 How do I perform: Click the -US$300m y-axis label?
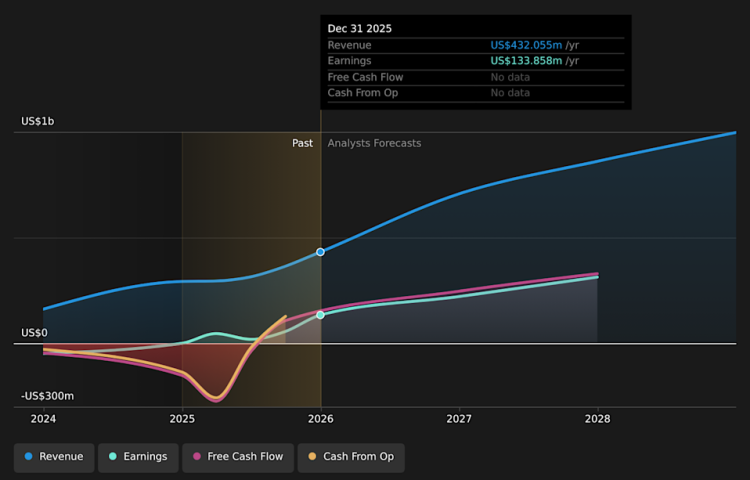(48, 396)
